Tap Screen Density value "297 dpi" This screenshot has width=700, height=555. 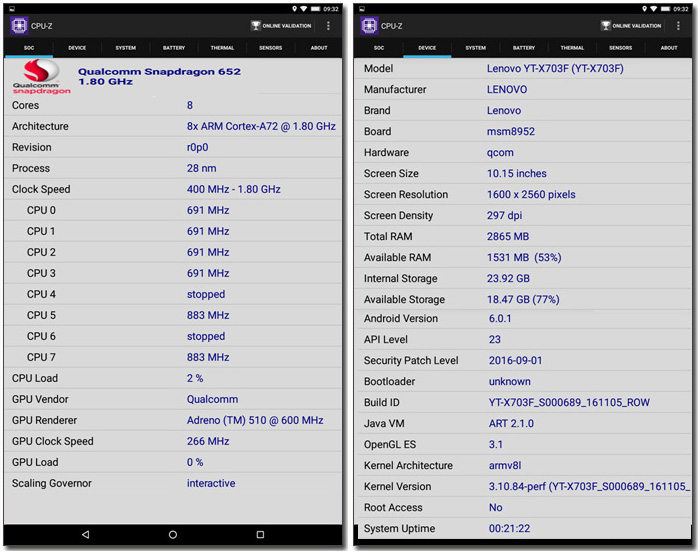coord(504,216)
